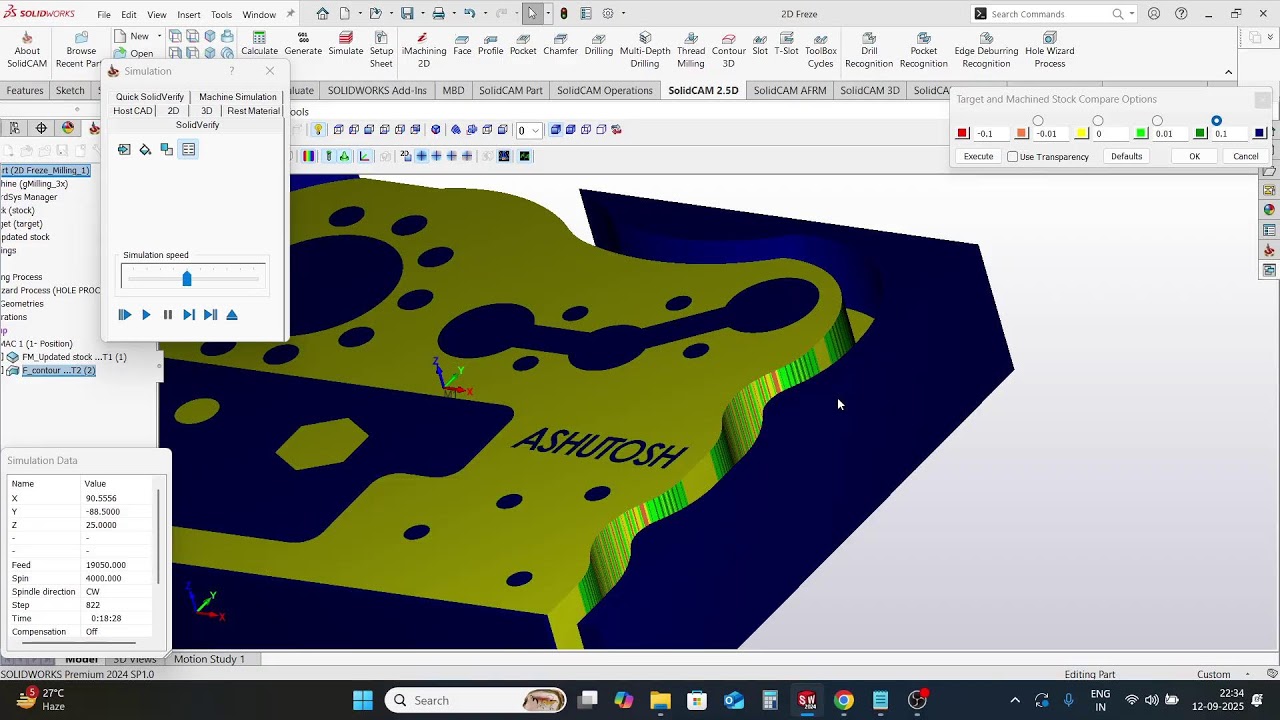The height and width of the screenshot is (720, 1280).
Task: Start a Drilling operation
Action: point(599,44)
